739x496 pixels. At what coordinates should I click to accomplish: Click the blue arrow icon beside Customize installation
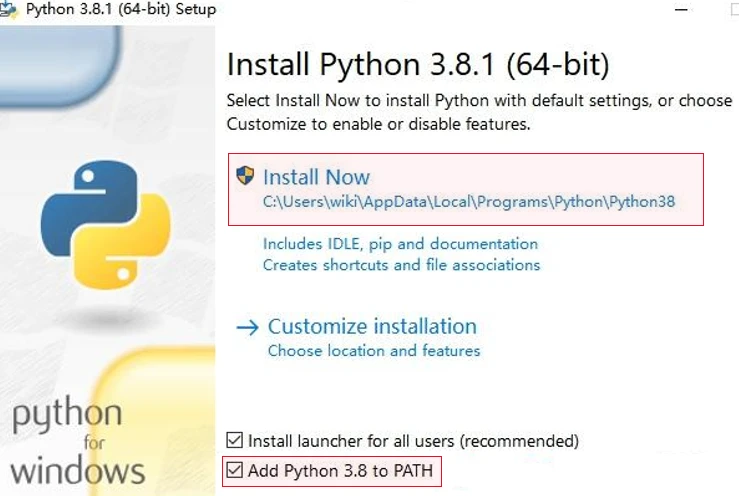pyautogui.click(x=247, y=327)
